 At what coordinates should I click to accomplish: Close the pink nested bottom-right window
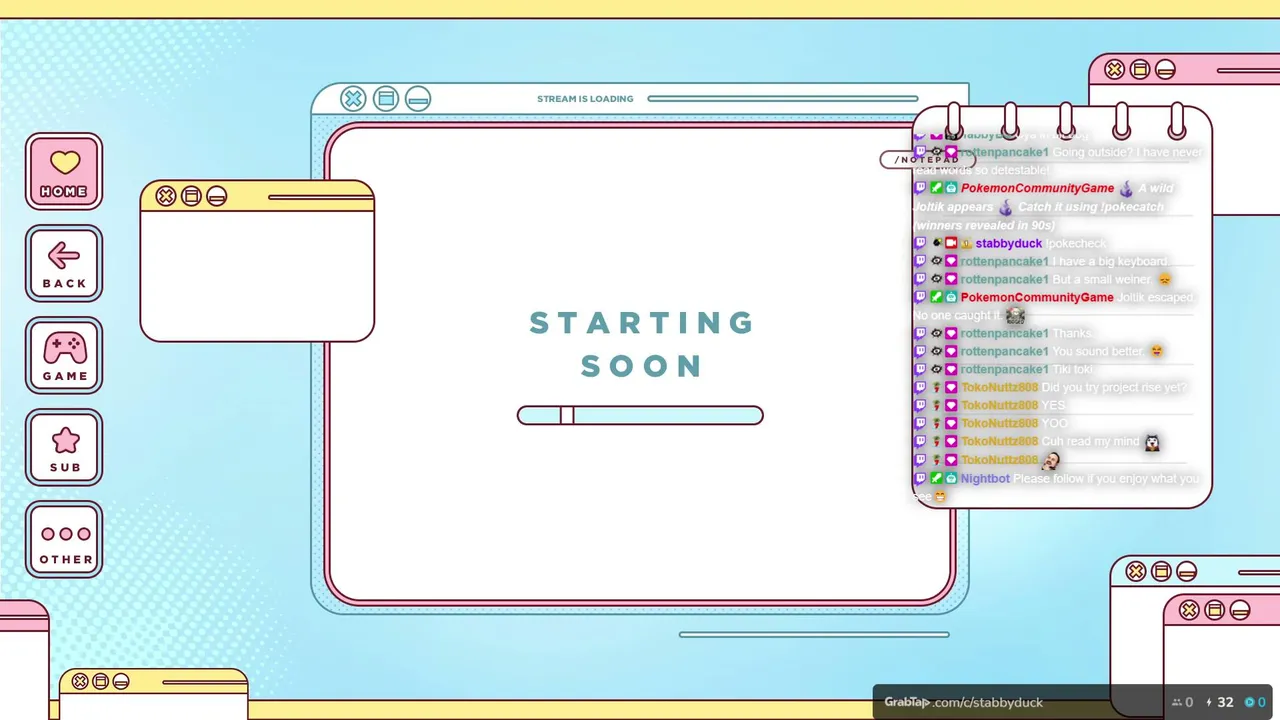(x=1189, y=609)
